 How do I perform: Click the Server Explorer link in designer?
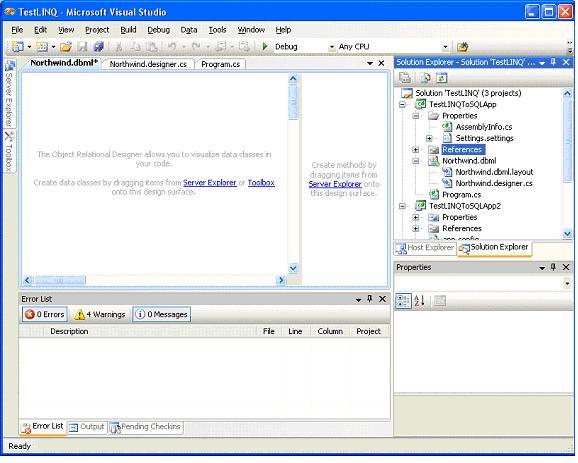point(209,182)
